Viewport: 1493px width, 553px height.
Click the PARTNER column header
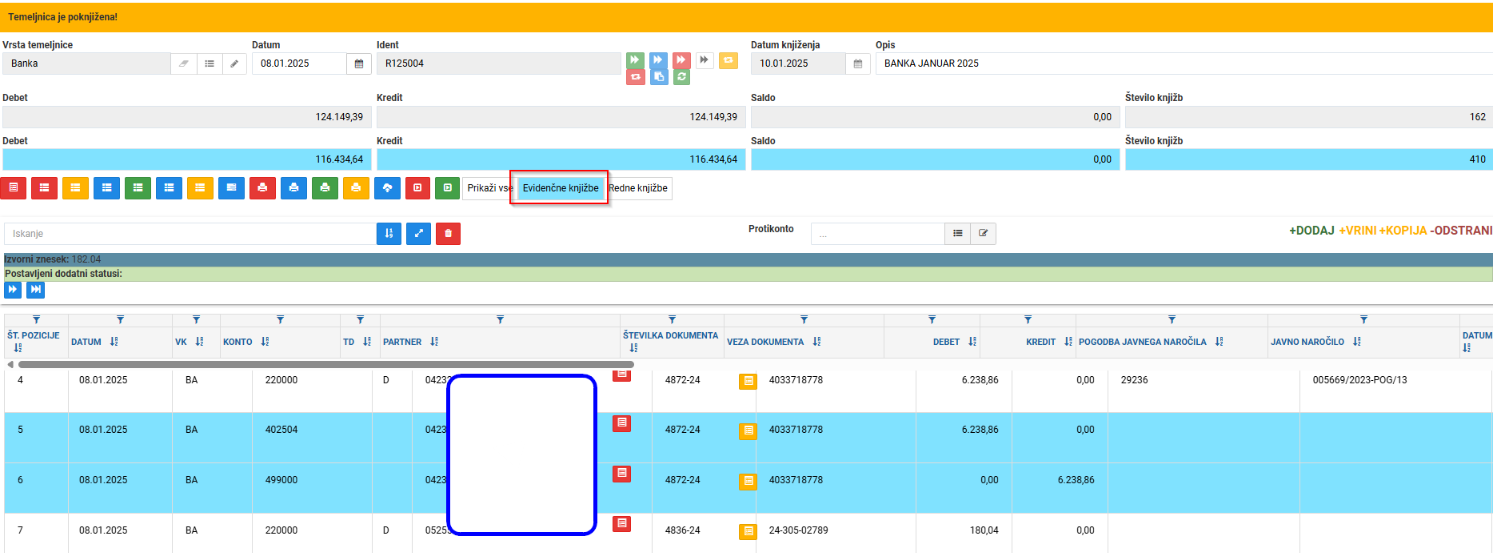click(404, 342)
